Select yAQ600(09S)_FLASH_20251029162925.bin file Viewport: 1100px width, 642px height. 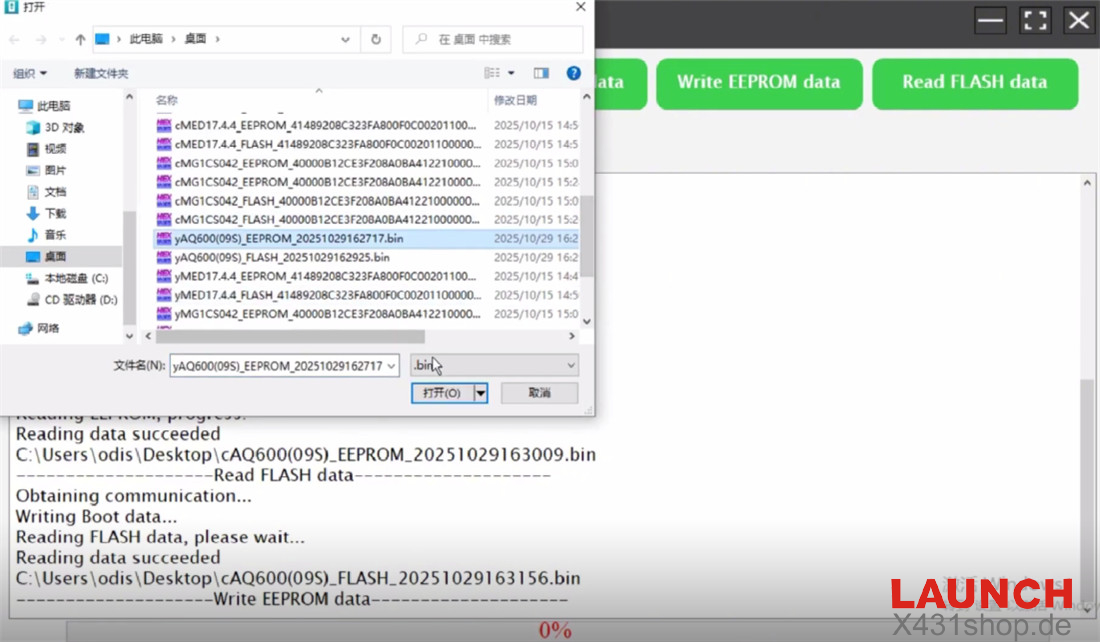(282, 257)
